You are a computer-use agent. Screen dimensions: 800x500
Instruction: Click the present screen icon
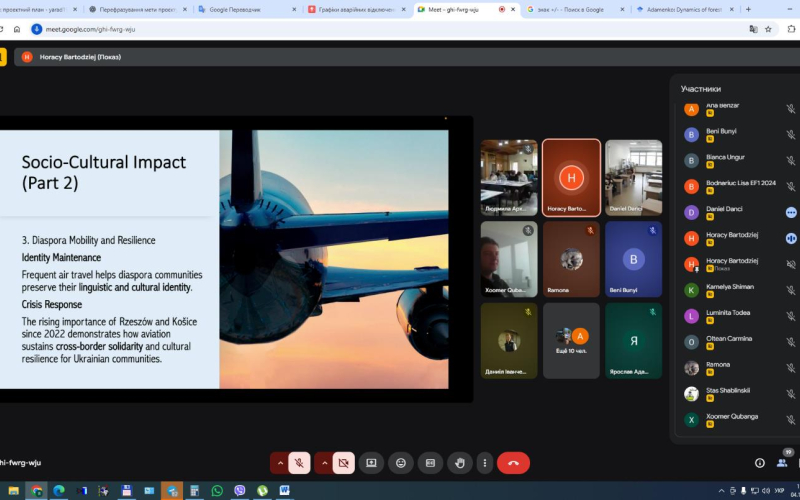pyautogui.click(x=371, y=463)
